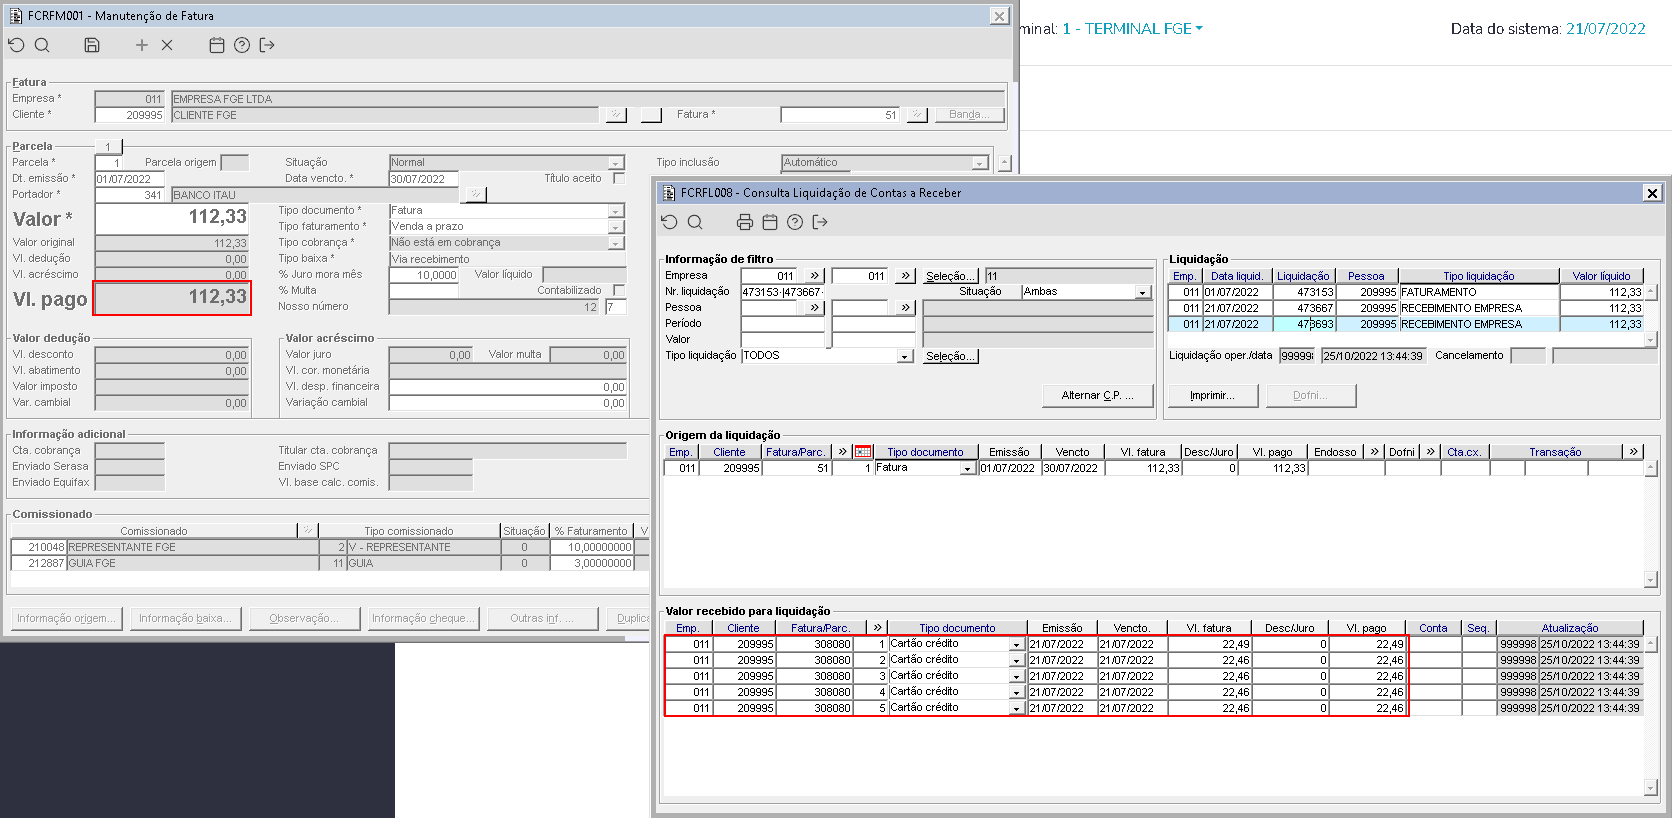
Task: Open the Tipo documento Fatura dropdown
Action: pyautogui.click(x=616, y=211)
